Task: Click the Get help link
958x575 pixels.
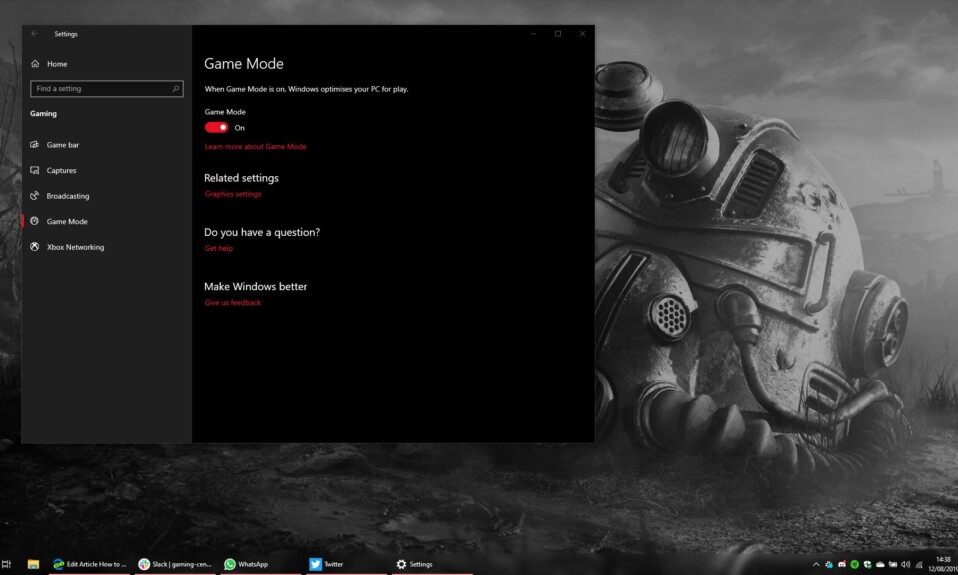Action: [219, 248]
